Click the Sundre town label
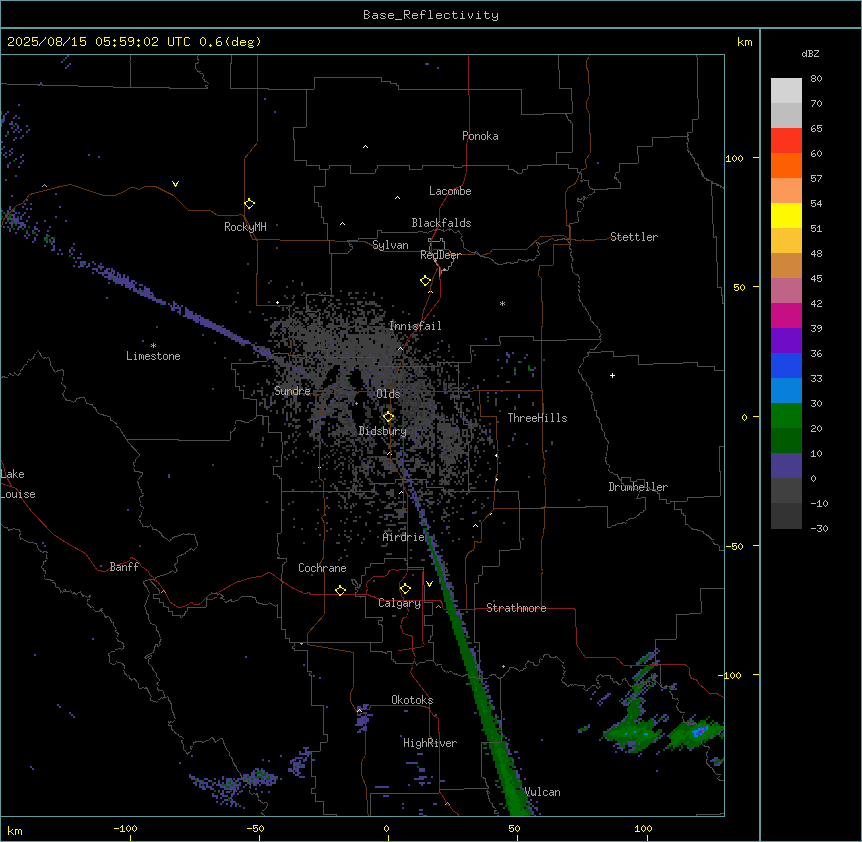862x842 pixels. click(x=292, y=391)
